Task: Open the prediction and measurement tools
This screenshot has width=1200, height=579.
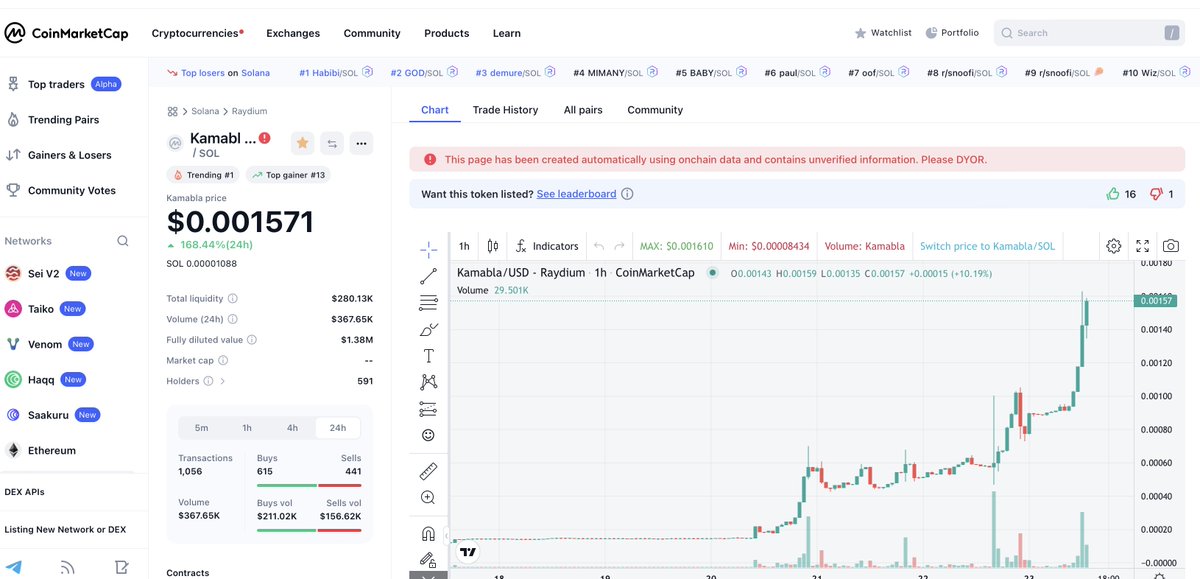Action: (x=428, y=409)
